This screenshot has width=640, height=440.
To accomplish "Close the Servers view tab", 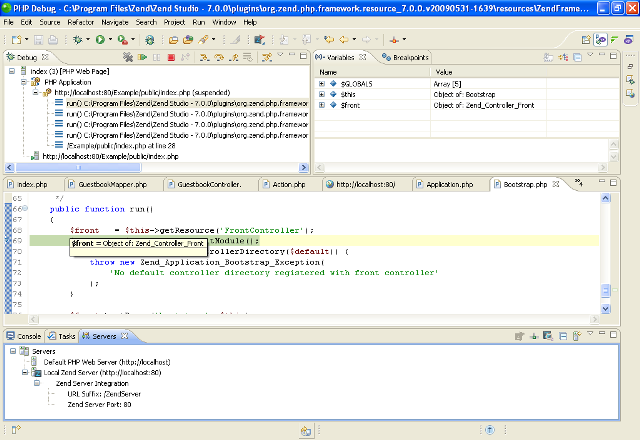I will point(124,336).
